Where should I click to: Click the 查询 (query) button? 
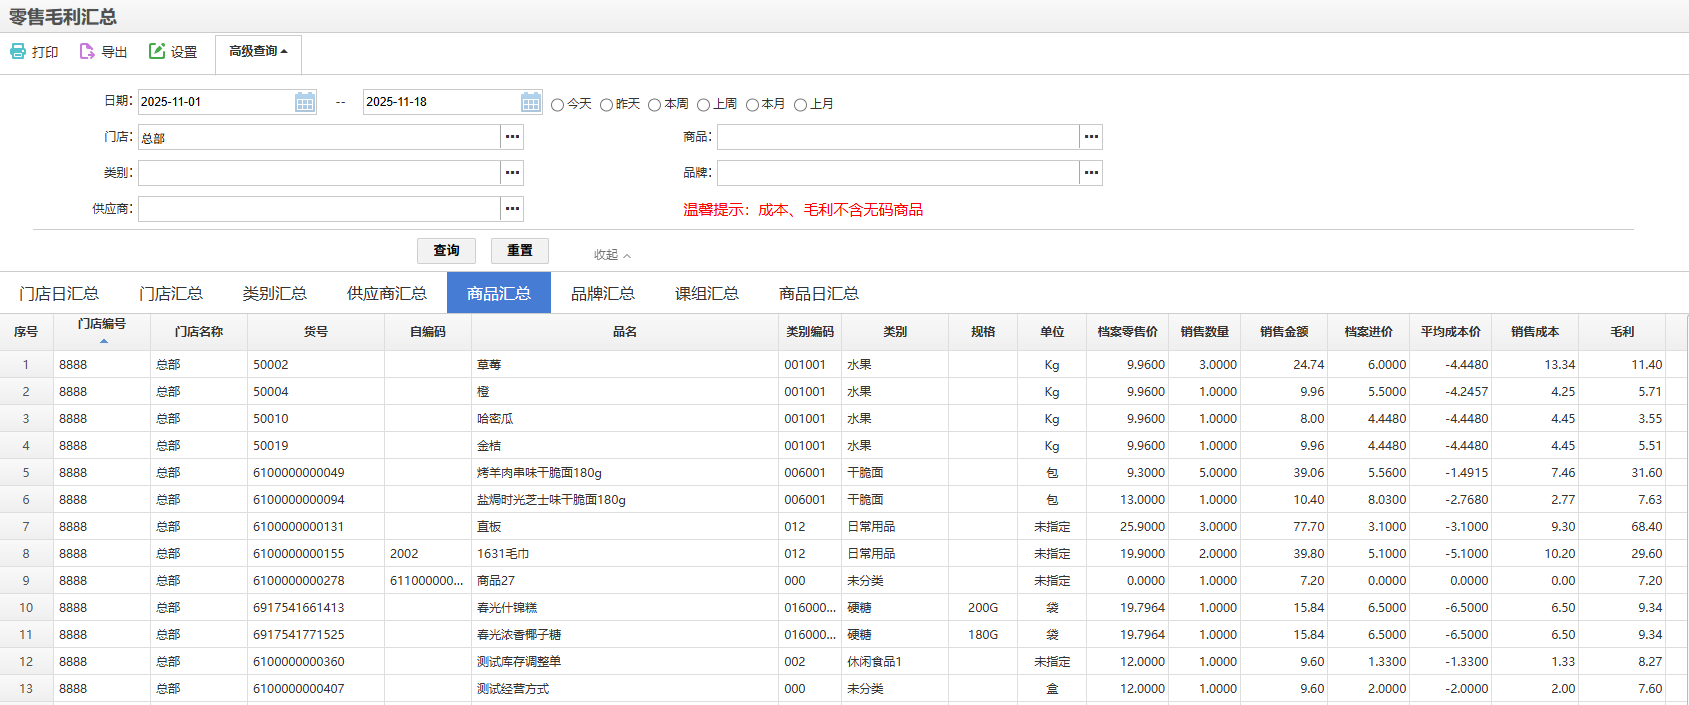[446, 250]
